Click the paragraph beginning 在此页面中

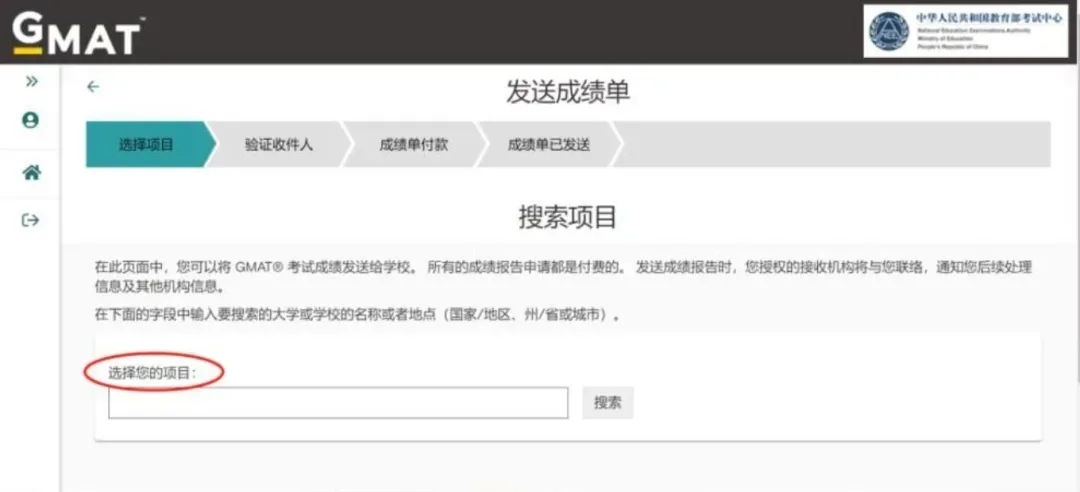563,276
